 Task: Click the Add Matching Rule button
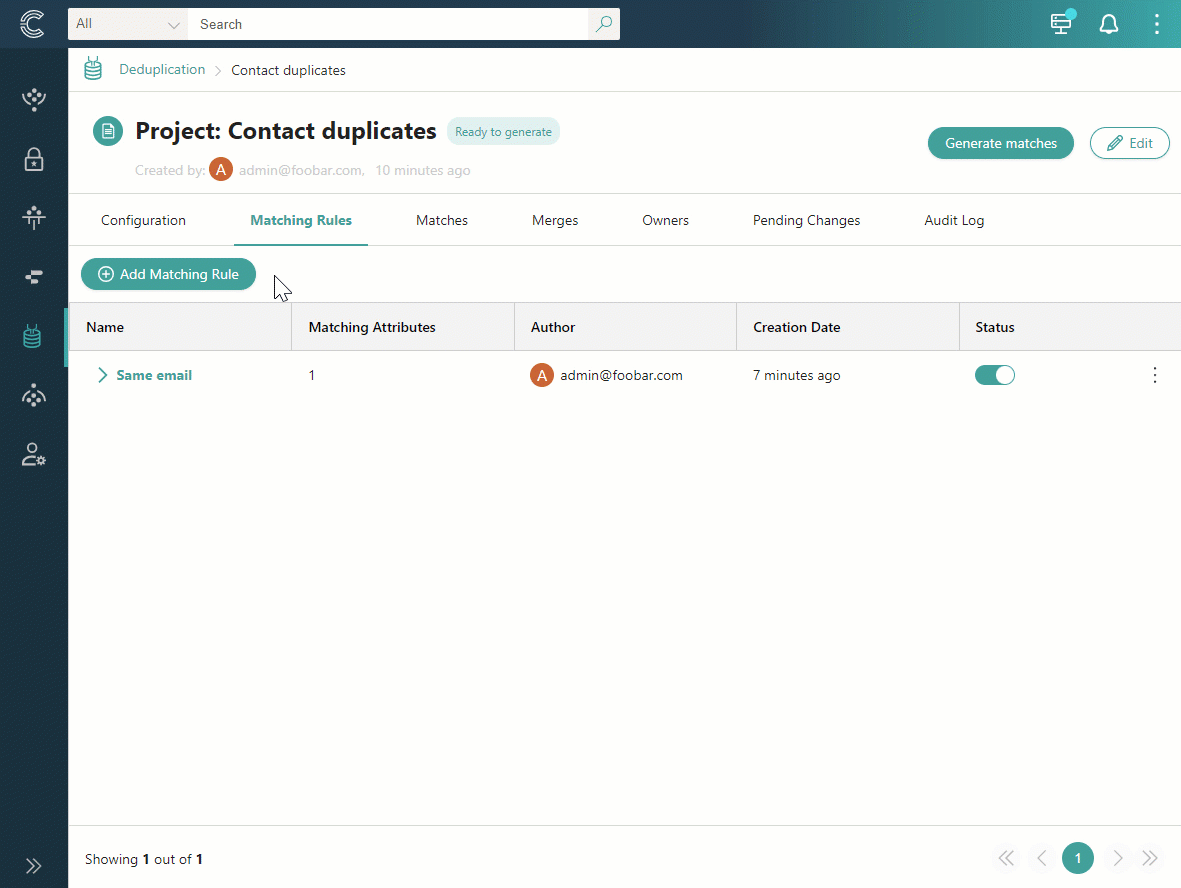pos(168,274)
